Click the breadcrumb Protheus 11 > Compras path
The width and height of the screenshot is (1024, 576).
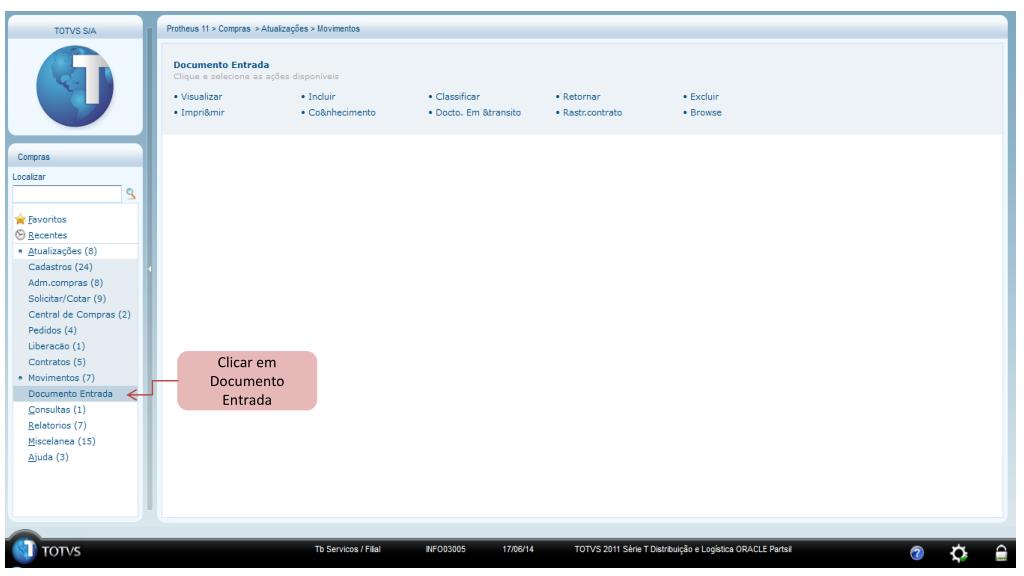(208, 29)
